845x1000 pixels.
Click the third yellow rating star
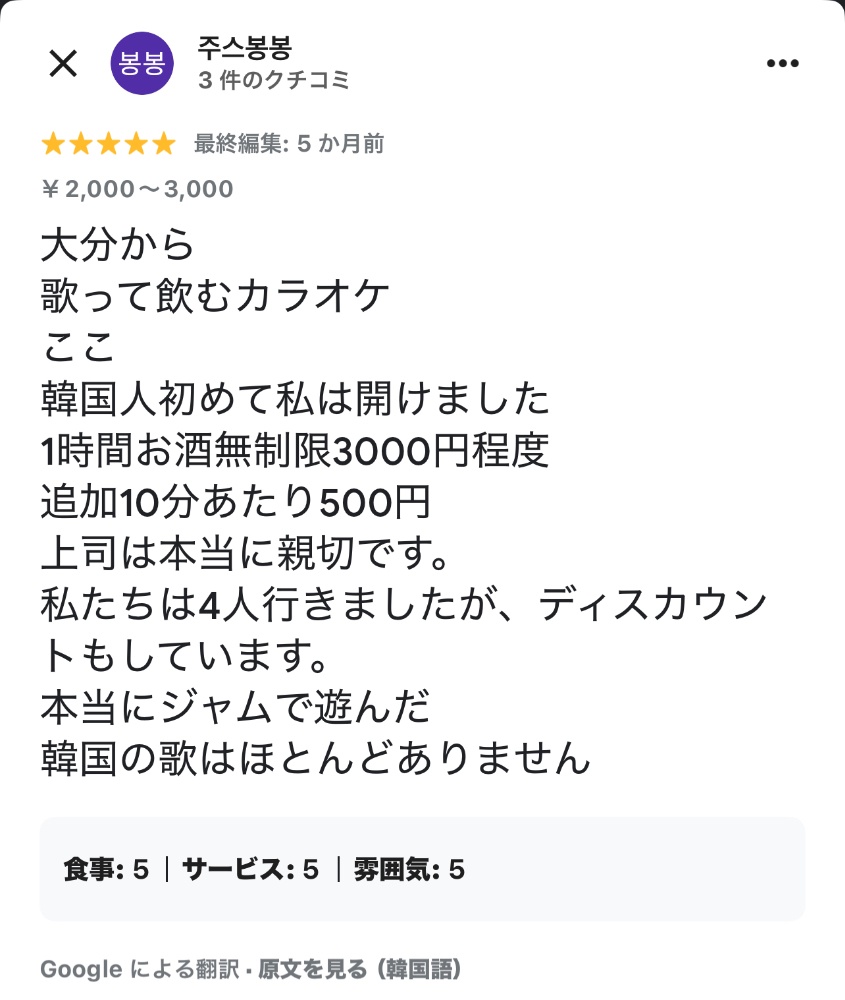coord(108,145)
